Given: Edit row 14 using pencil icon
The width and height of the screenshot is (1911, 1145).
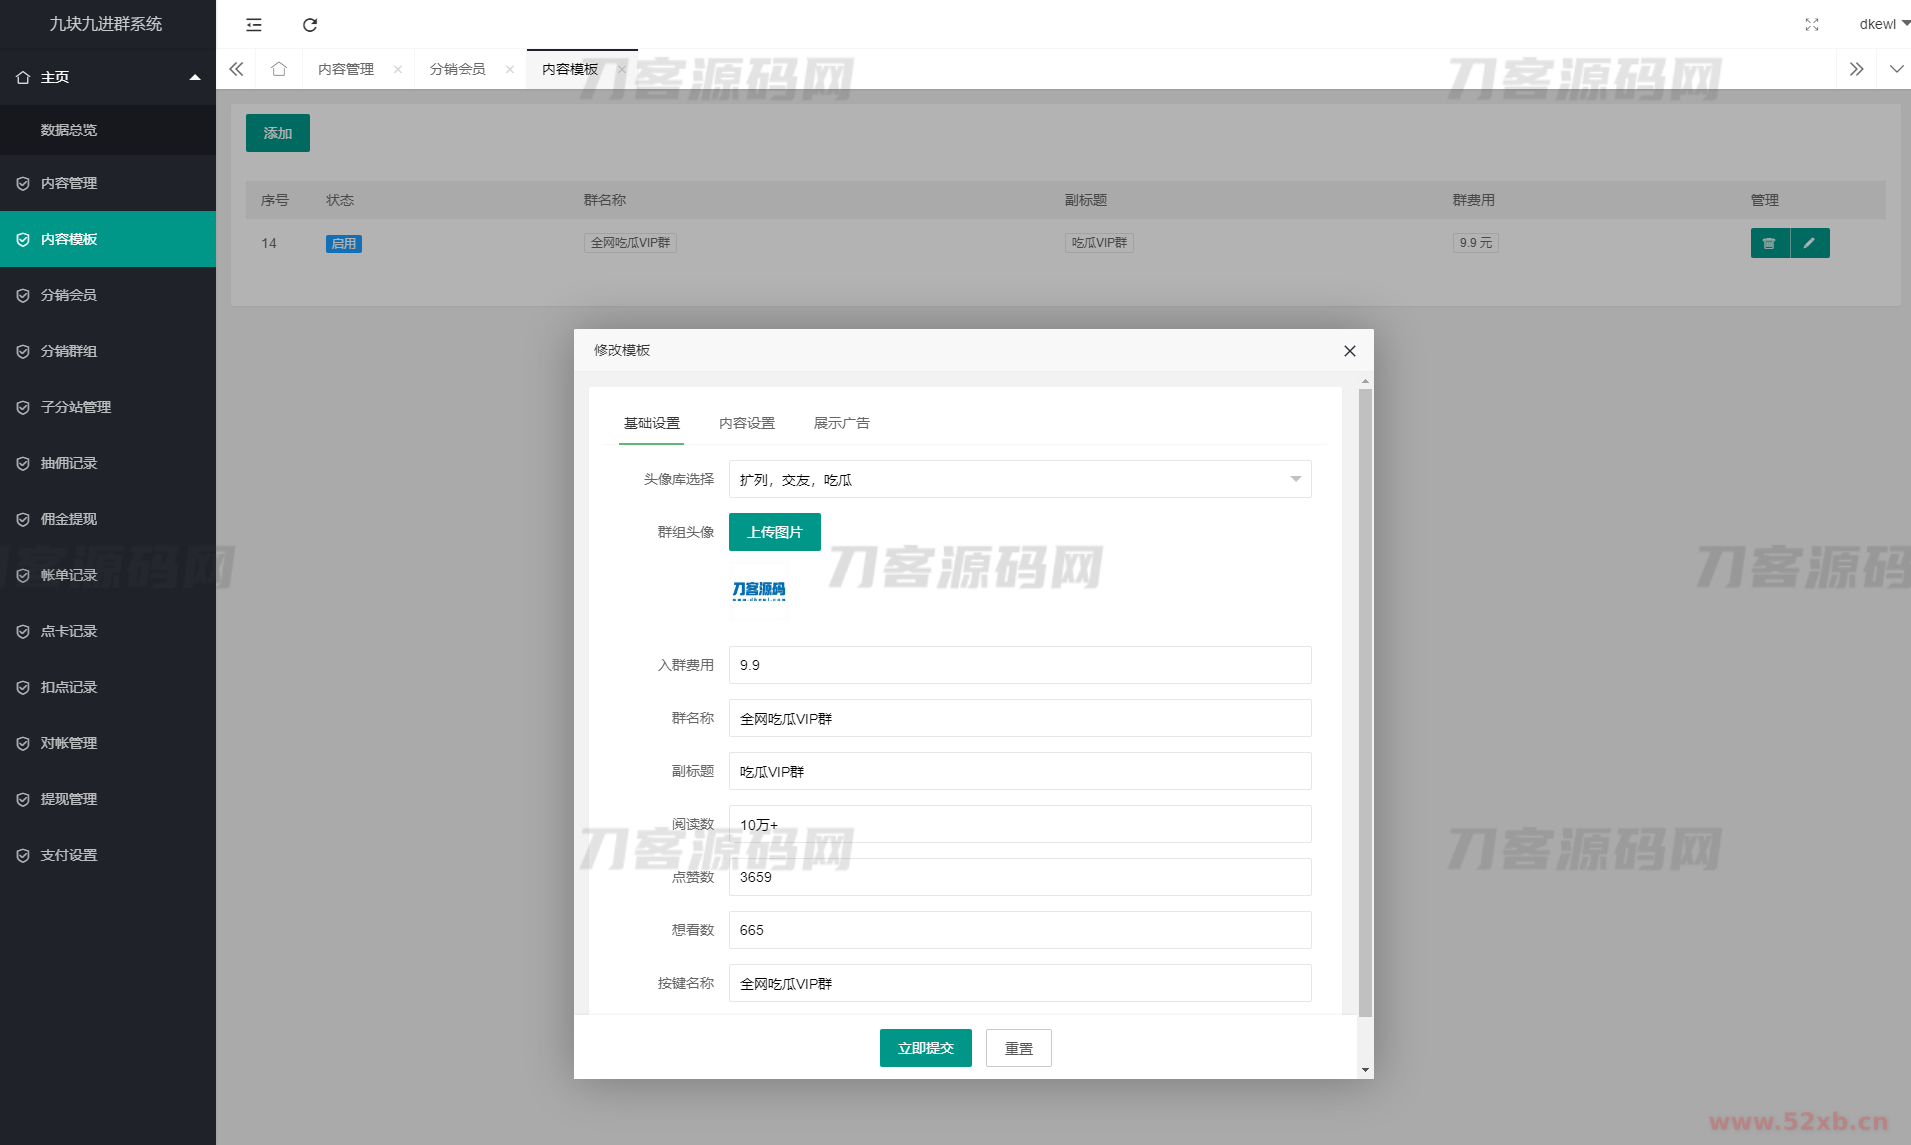Looking at the screenshot, I should point(1809,243).
